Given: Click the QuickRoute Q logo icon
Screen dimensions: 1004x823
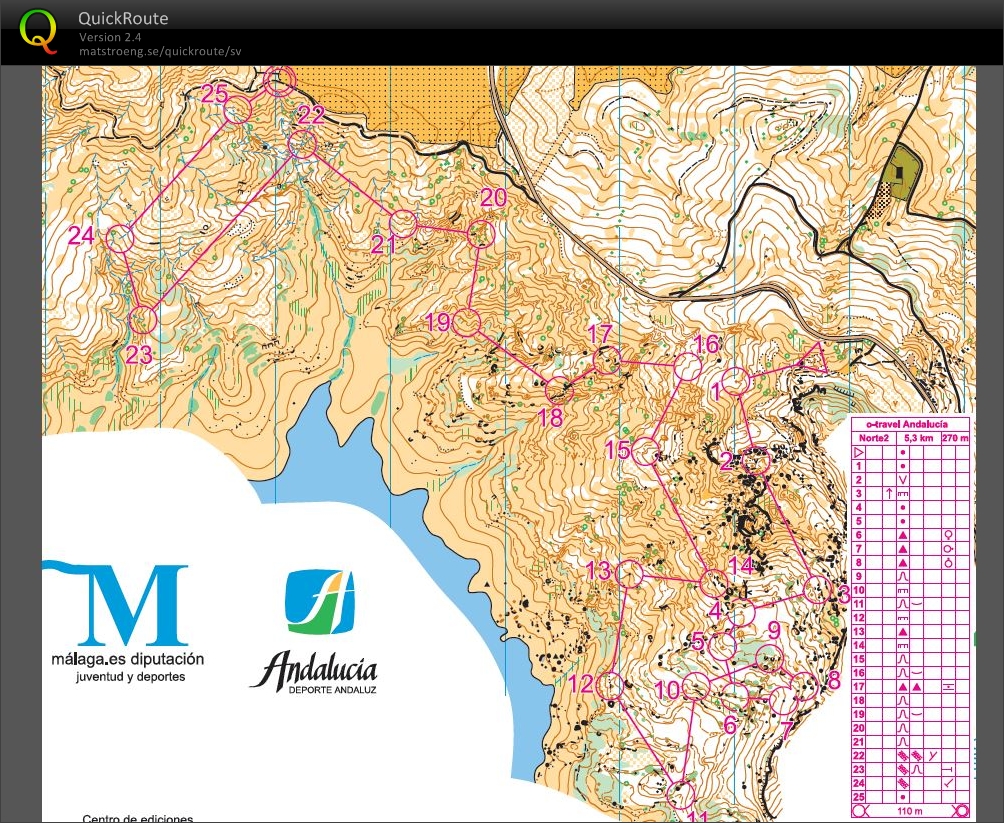Looking at the screenshot, I should tap(38, 32).
